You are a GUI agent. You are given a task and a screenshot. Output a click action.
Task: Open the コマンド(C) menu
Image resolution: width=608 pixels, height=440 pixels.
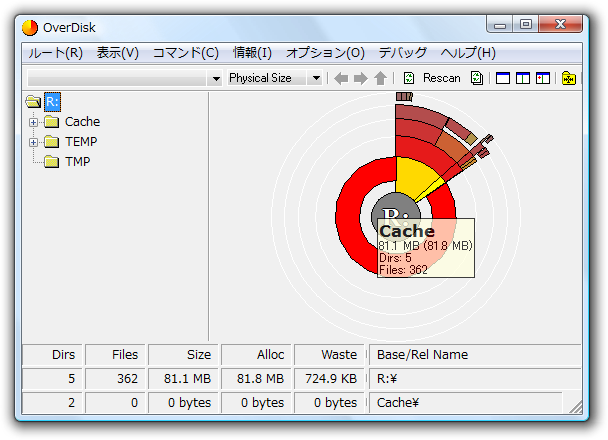(186, 53)
